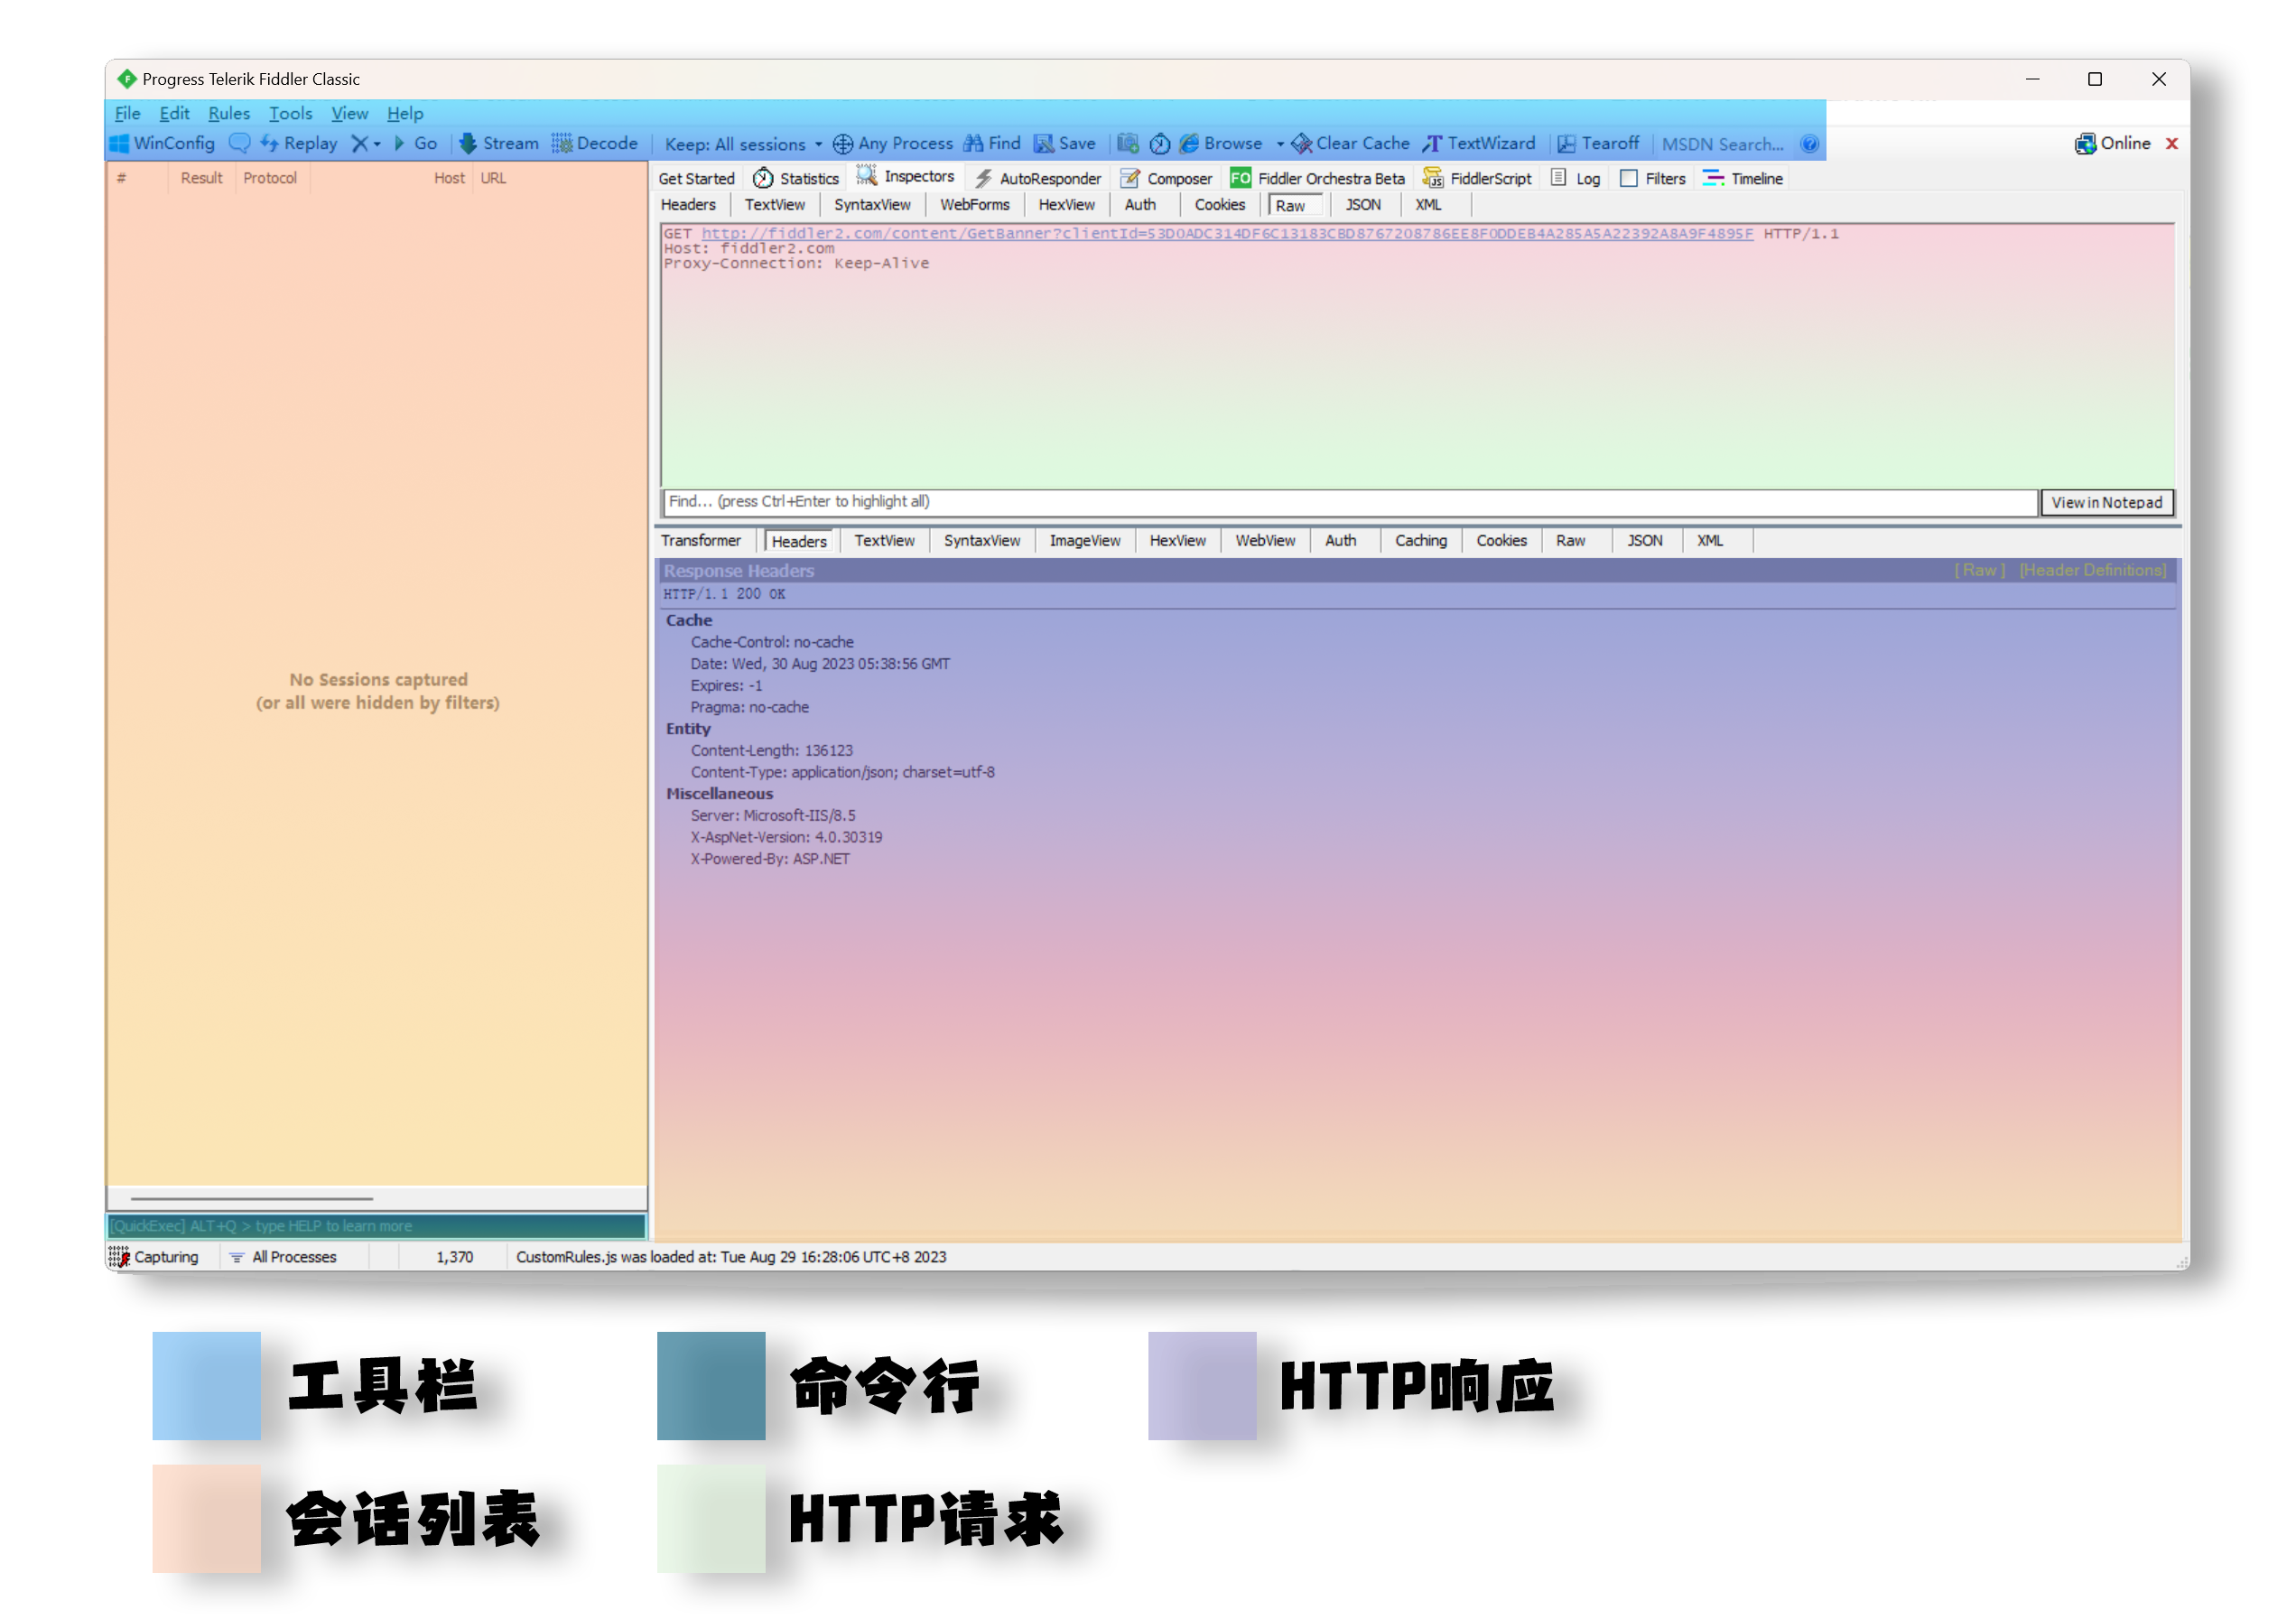This screenshot has height=1619, width=2296.
Task: Select the Inspectors tab
Action: point(906,176)
